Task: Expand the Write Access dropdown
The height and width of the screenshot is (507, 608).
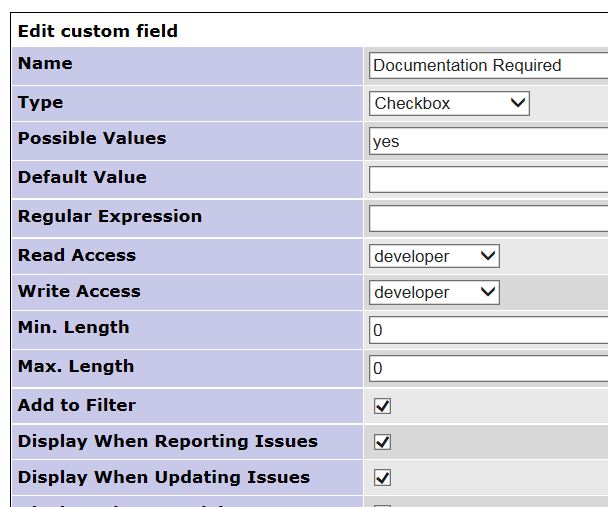Action: pos(434,292)
